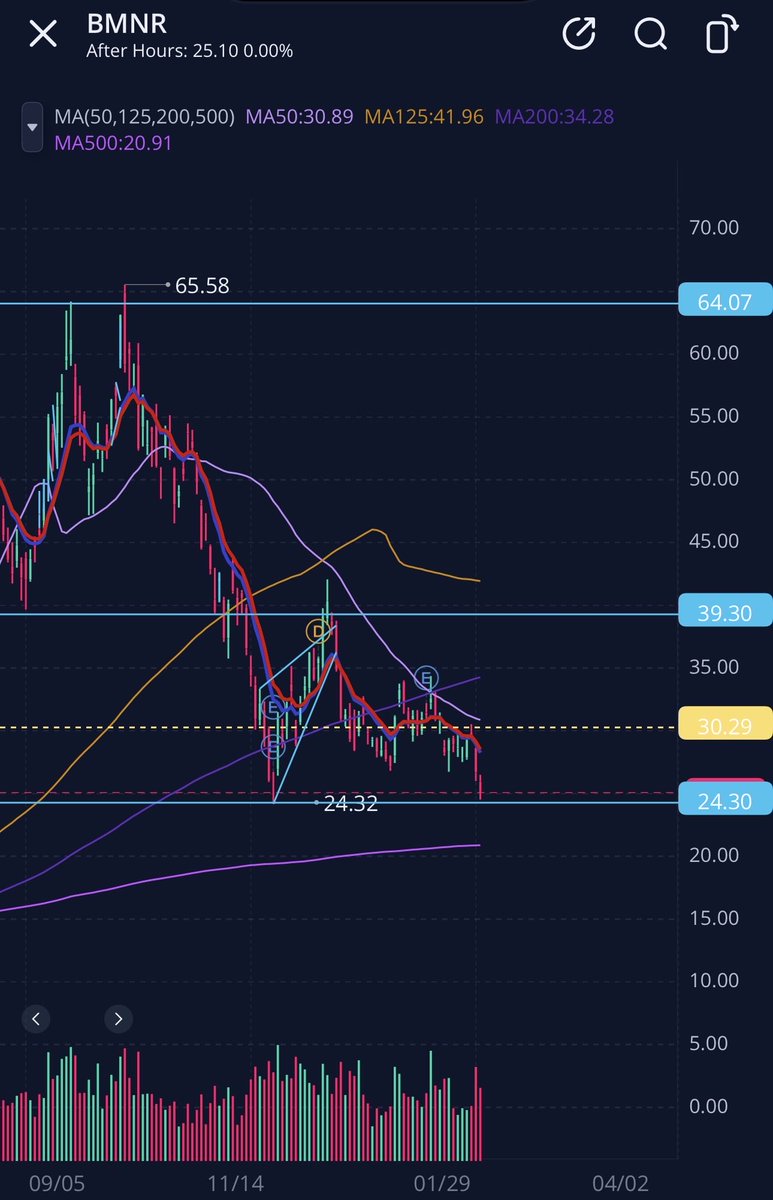Click the After Hours: 25.10 0.00% text

pyautogui.click(x=189, y=50)
